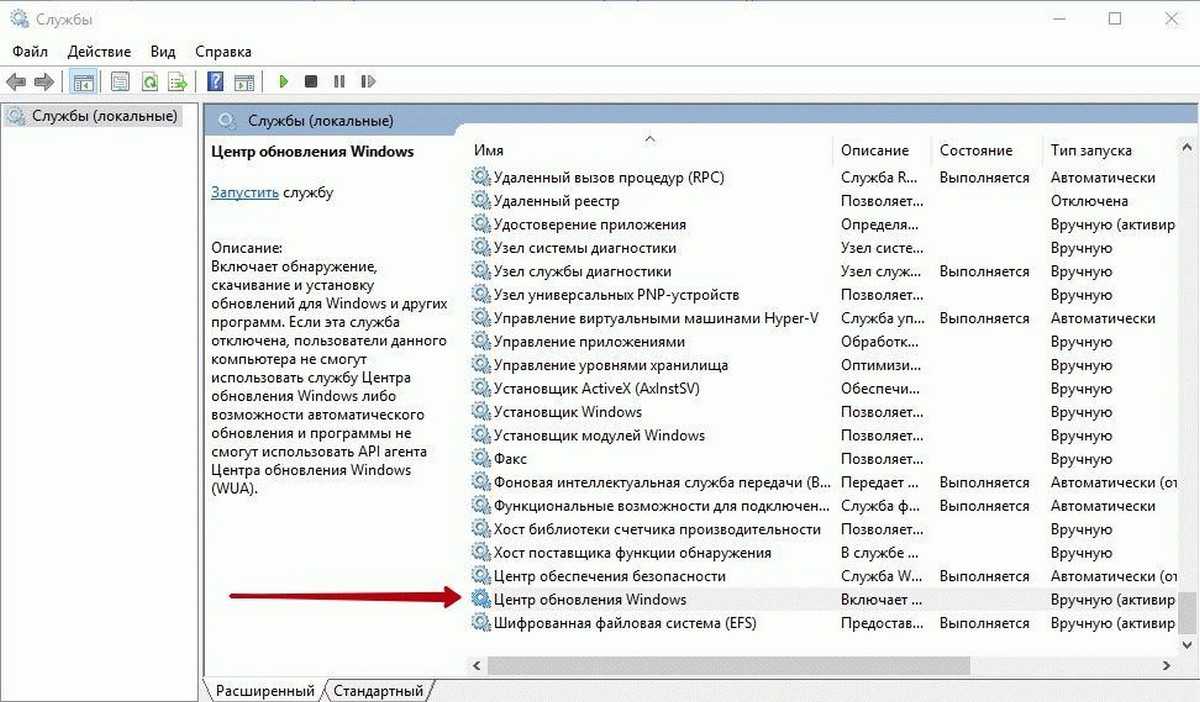Click the Pause service icon

339,82
